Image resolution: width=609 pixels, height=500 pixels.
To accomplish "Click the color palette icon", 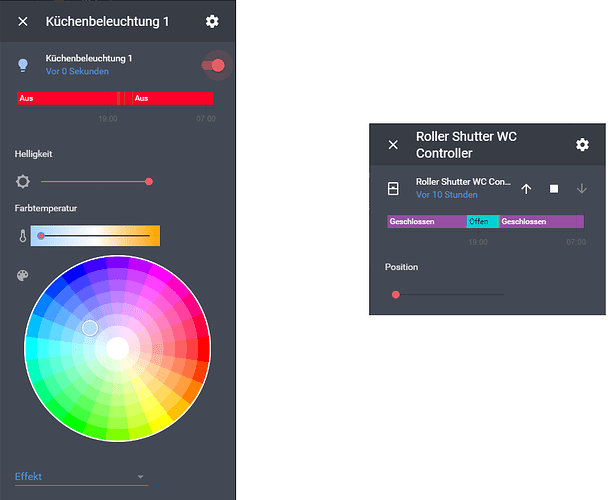I will [x=23, y=275].
